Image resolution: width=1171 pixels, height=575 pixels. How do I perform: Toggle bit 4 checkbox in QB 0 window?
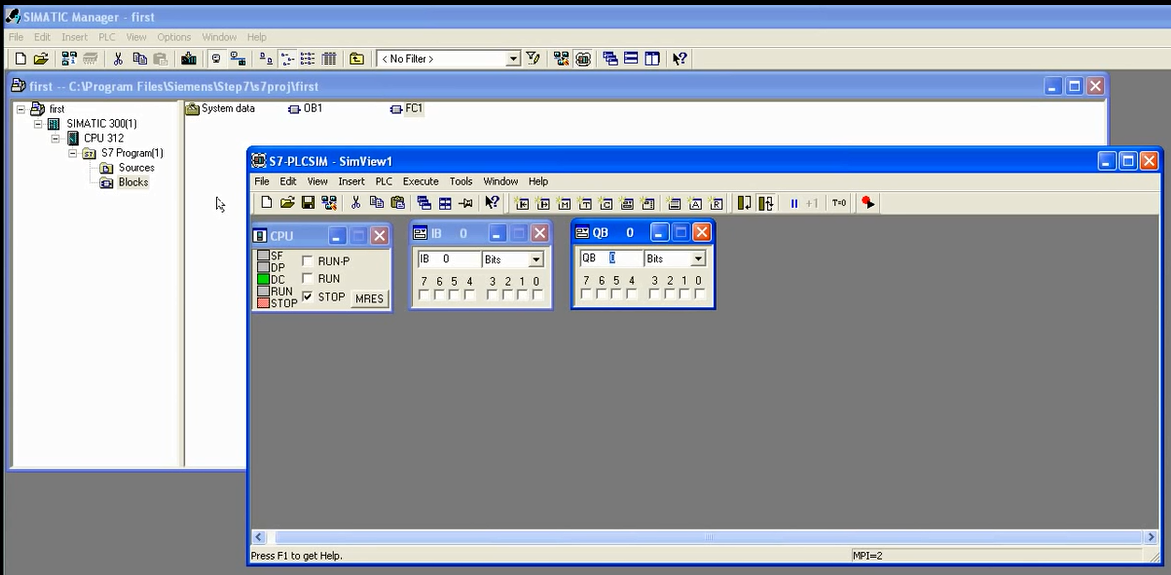(631, 294)
